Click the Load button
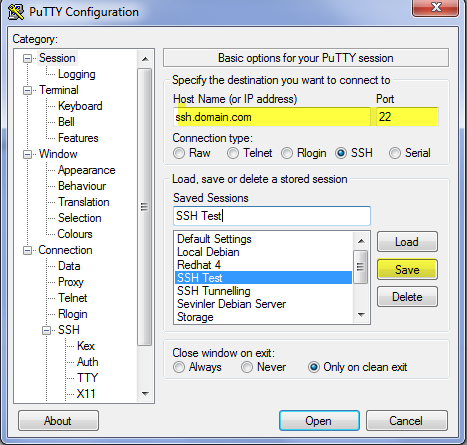The width and height of the screenshot is (467, 445). pos(407,242)
